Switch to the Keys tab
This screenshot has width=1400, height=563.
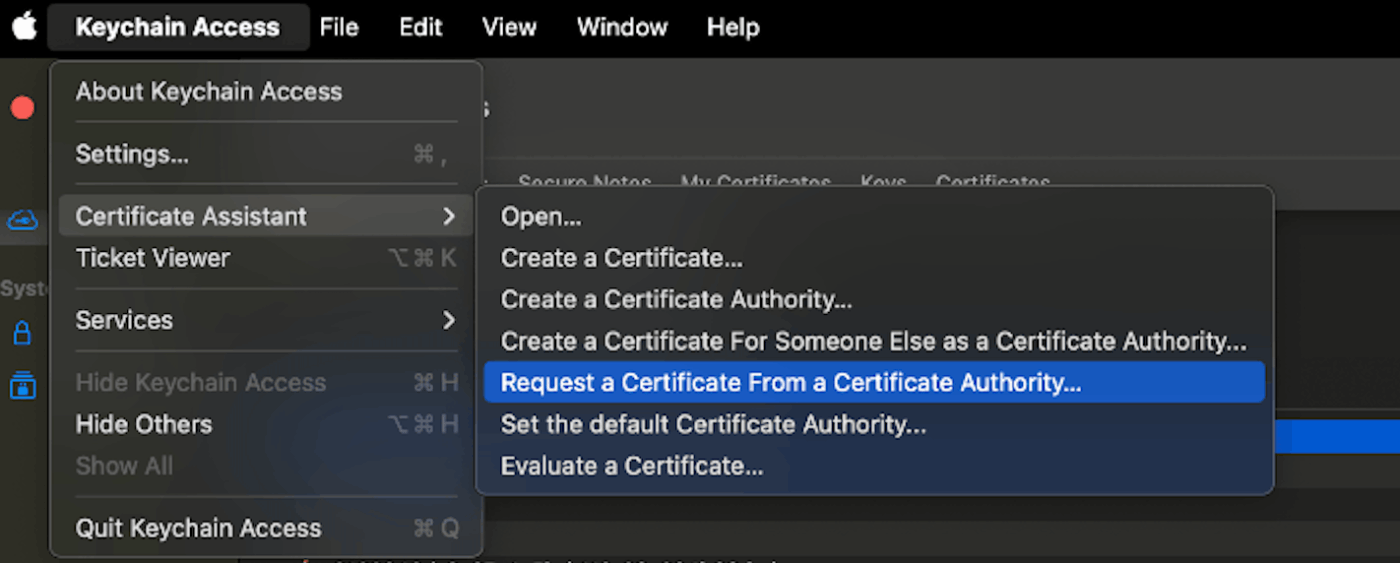pos(884,182)
